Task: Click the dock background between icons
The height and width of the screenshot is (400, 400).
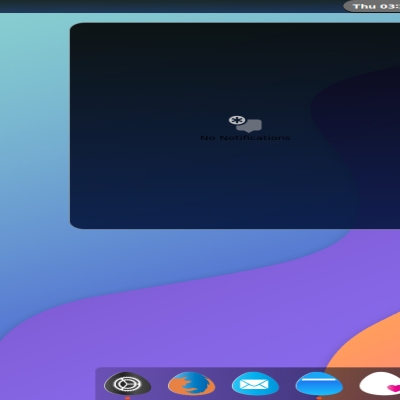Action: pyautogui.click(x=159, y=384)
